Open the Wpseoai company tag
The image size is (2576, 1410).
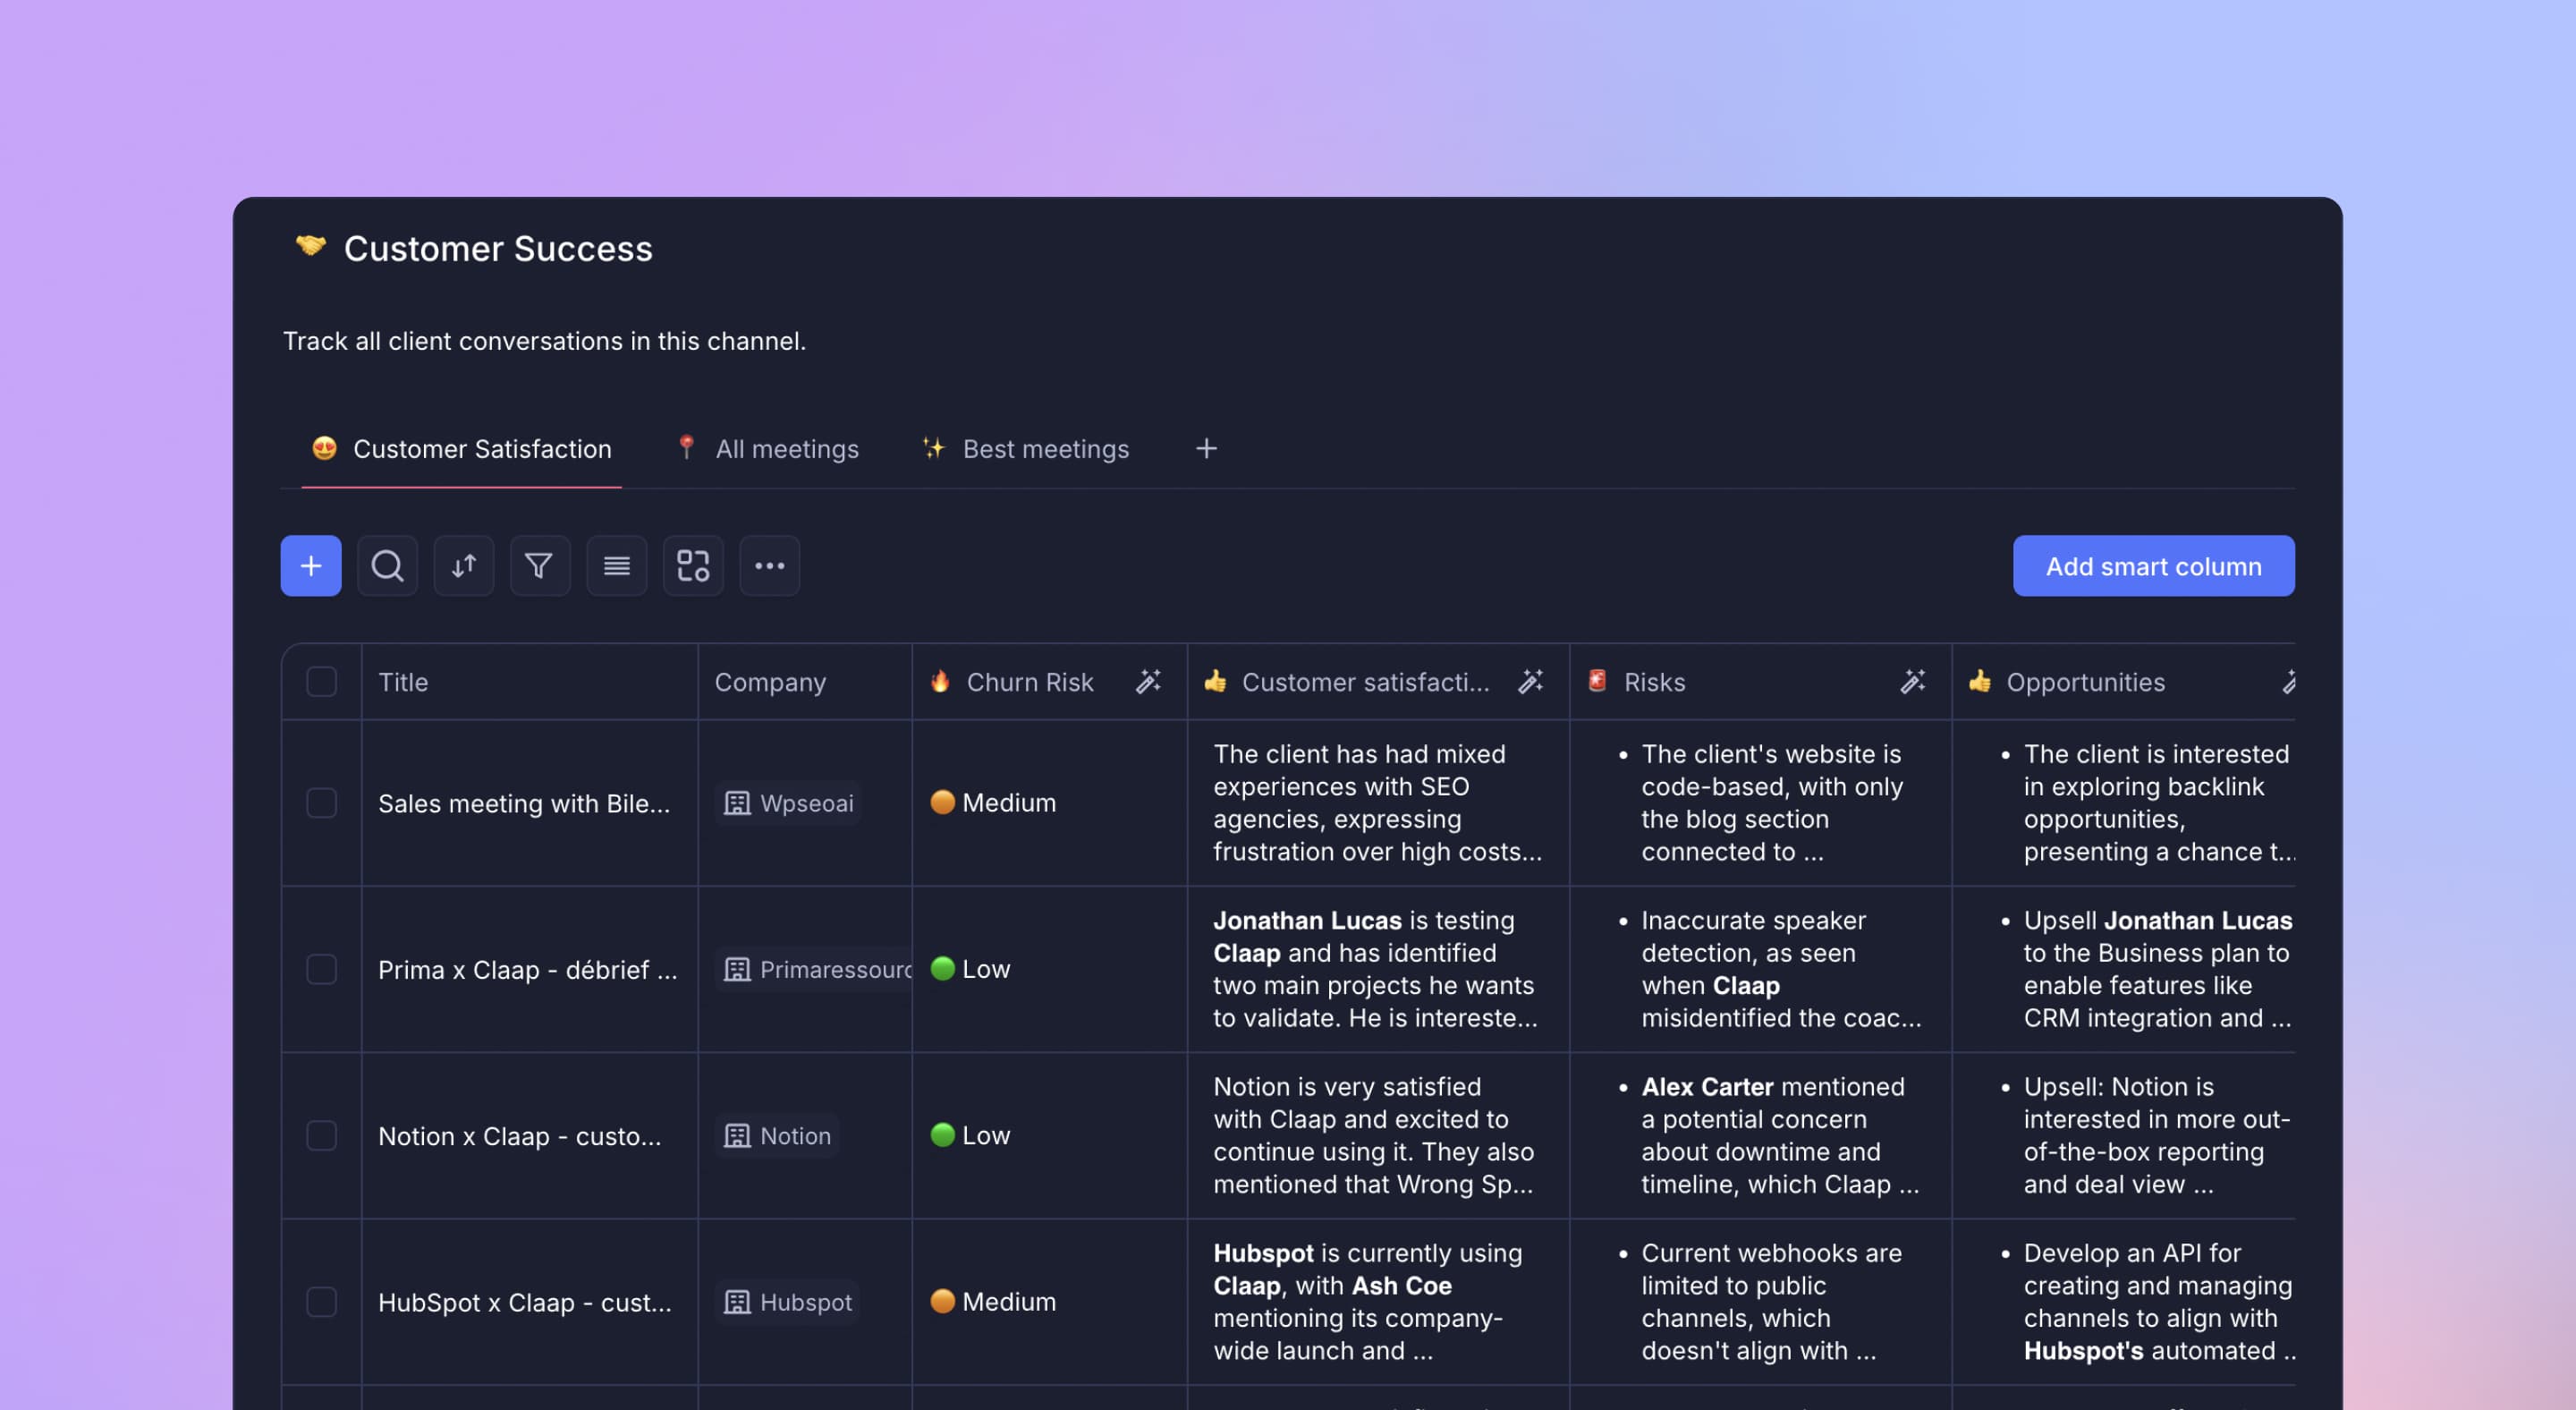tap(790, 803)
